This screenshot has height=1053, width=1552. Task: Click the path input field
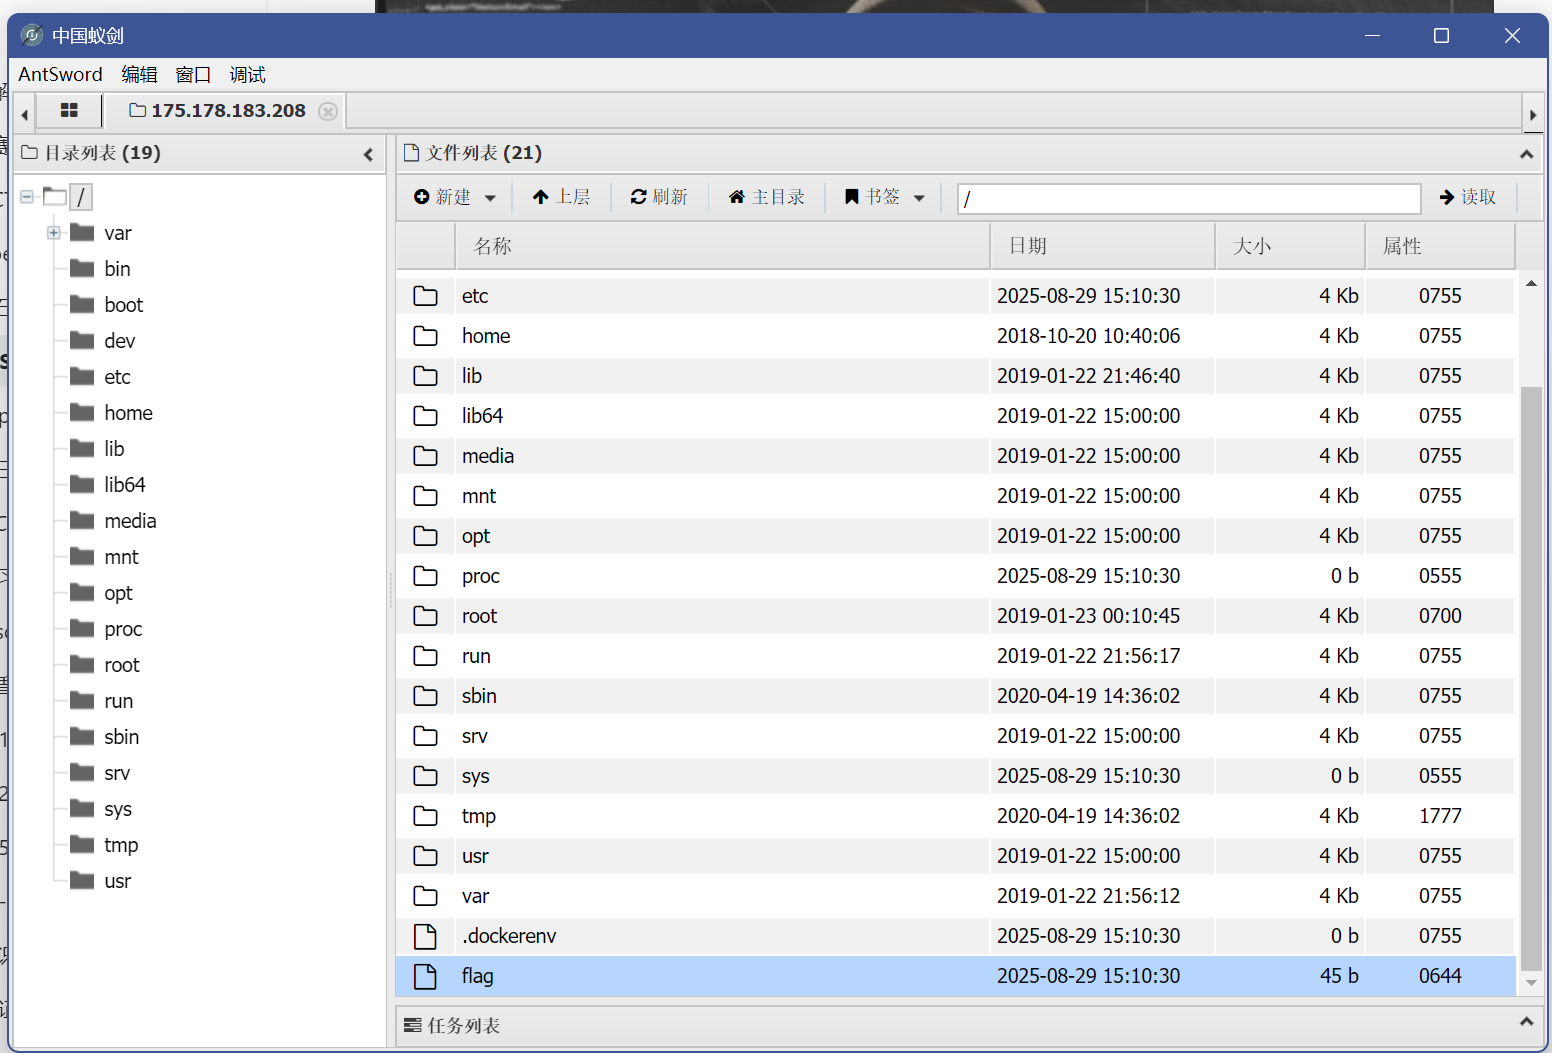(x=1188, y=198)
